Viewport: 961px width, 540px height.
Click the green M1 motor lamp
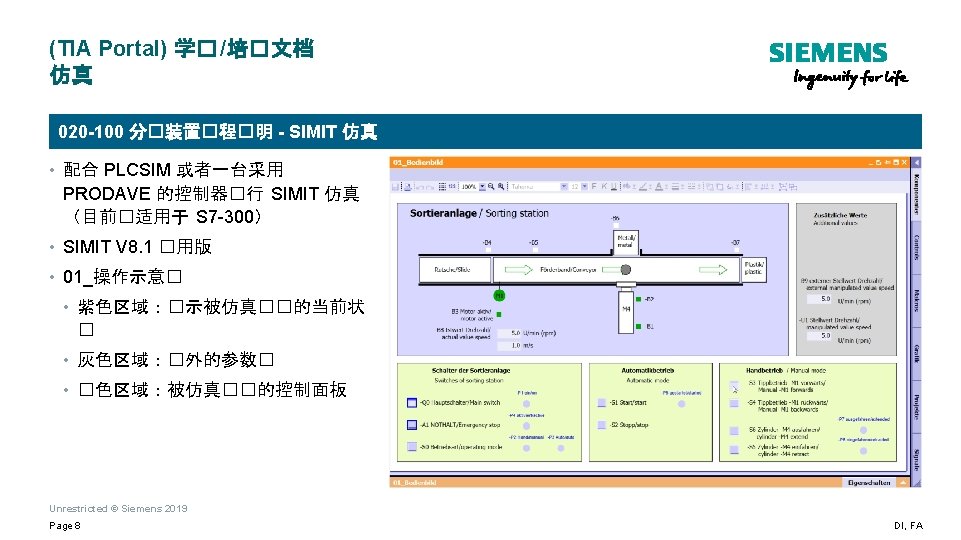[x=499, y=295]
